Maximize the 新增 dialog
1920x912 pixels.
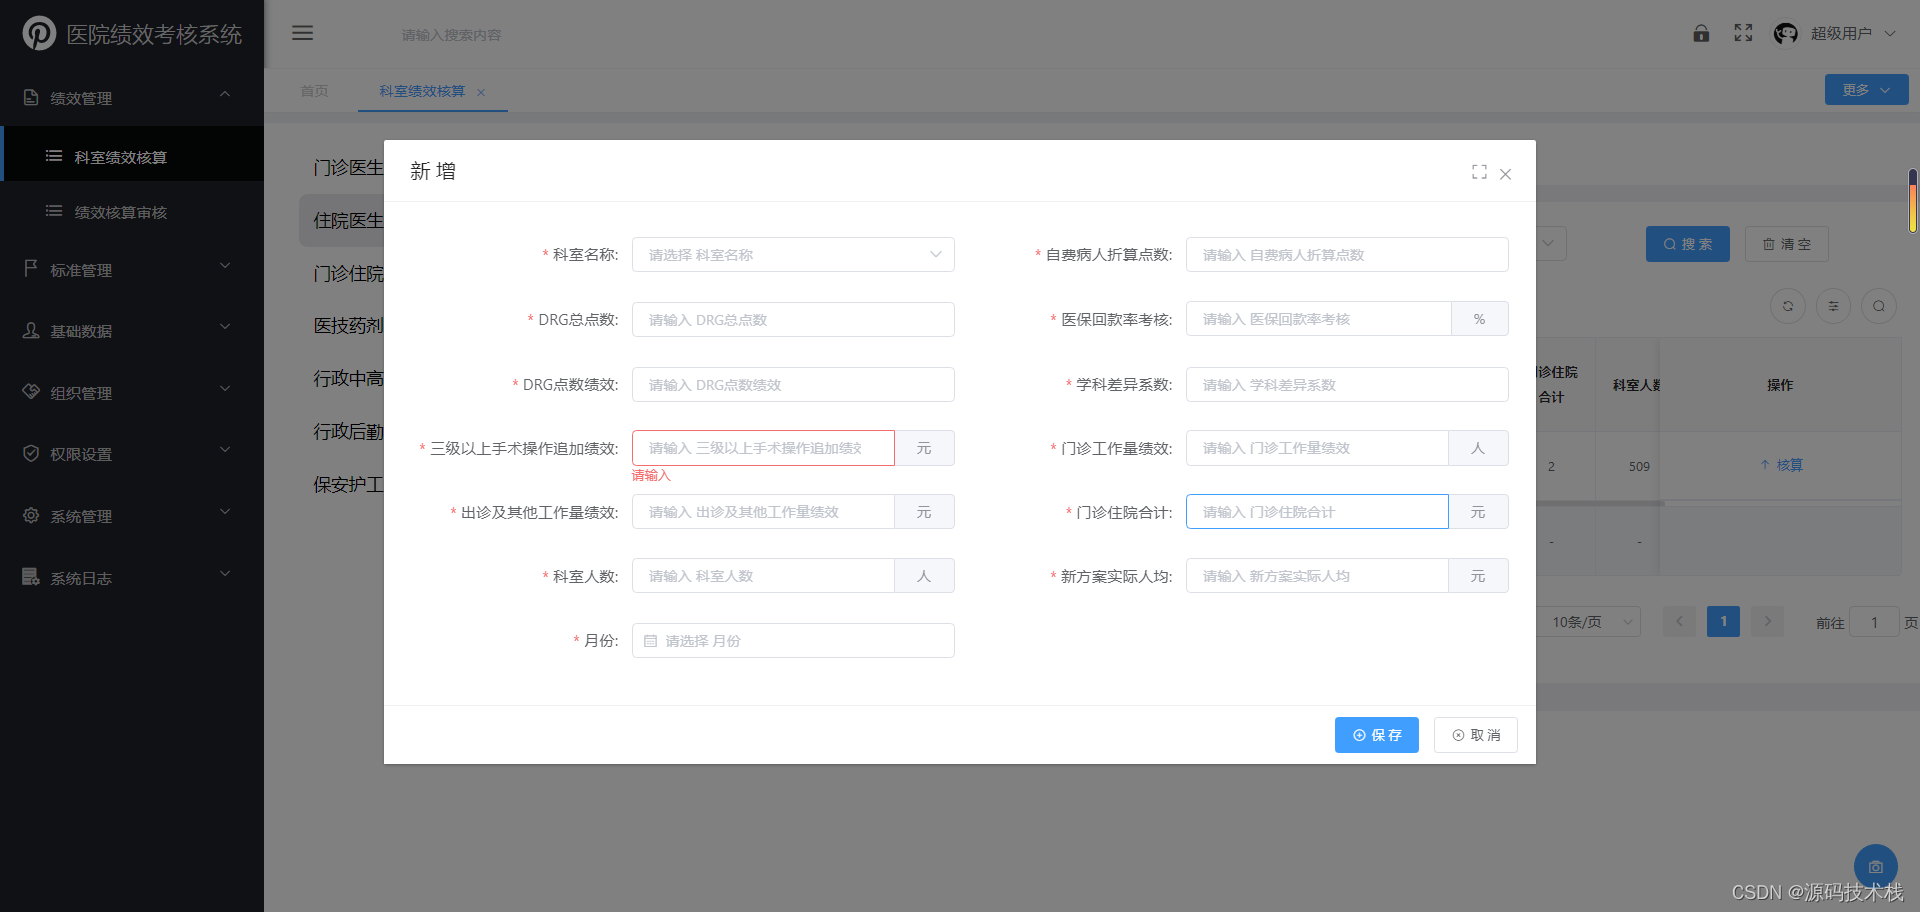click(x=1479, y=172)
